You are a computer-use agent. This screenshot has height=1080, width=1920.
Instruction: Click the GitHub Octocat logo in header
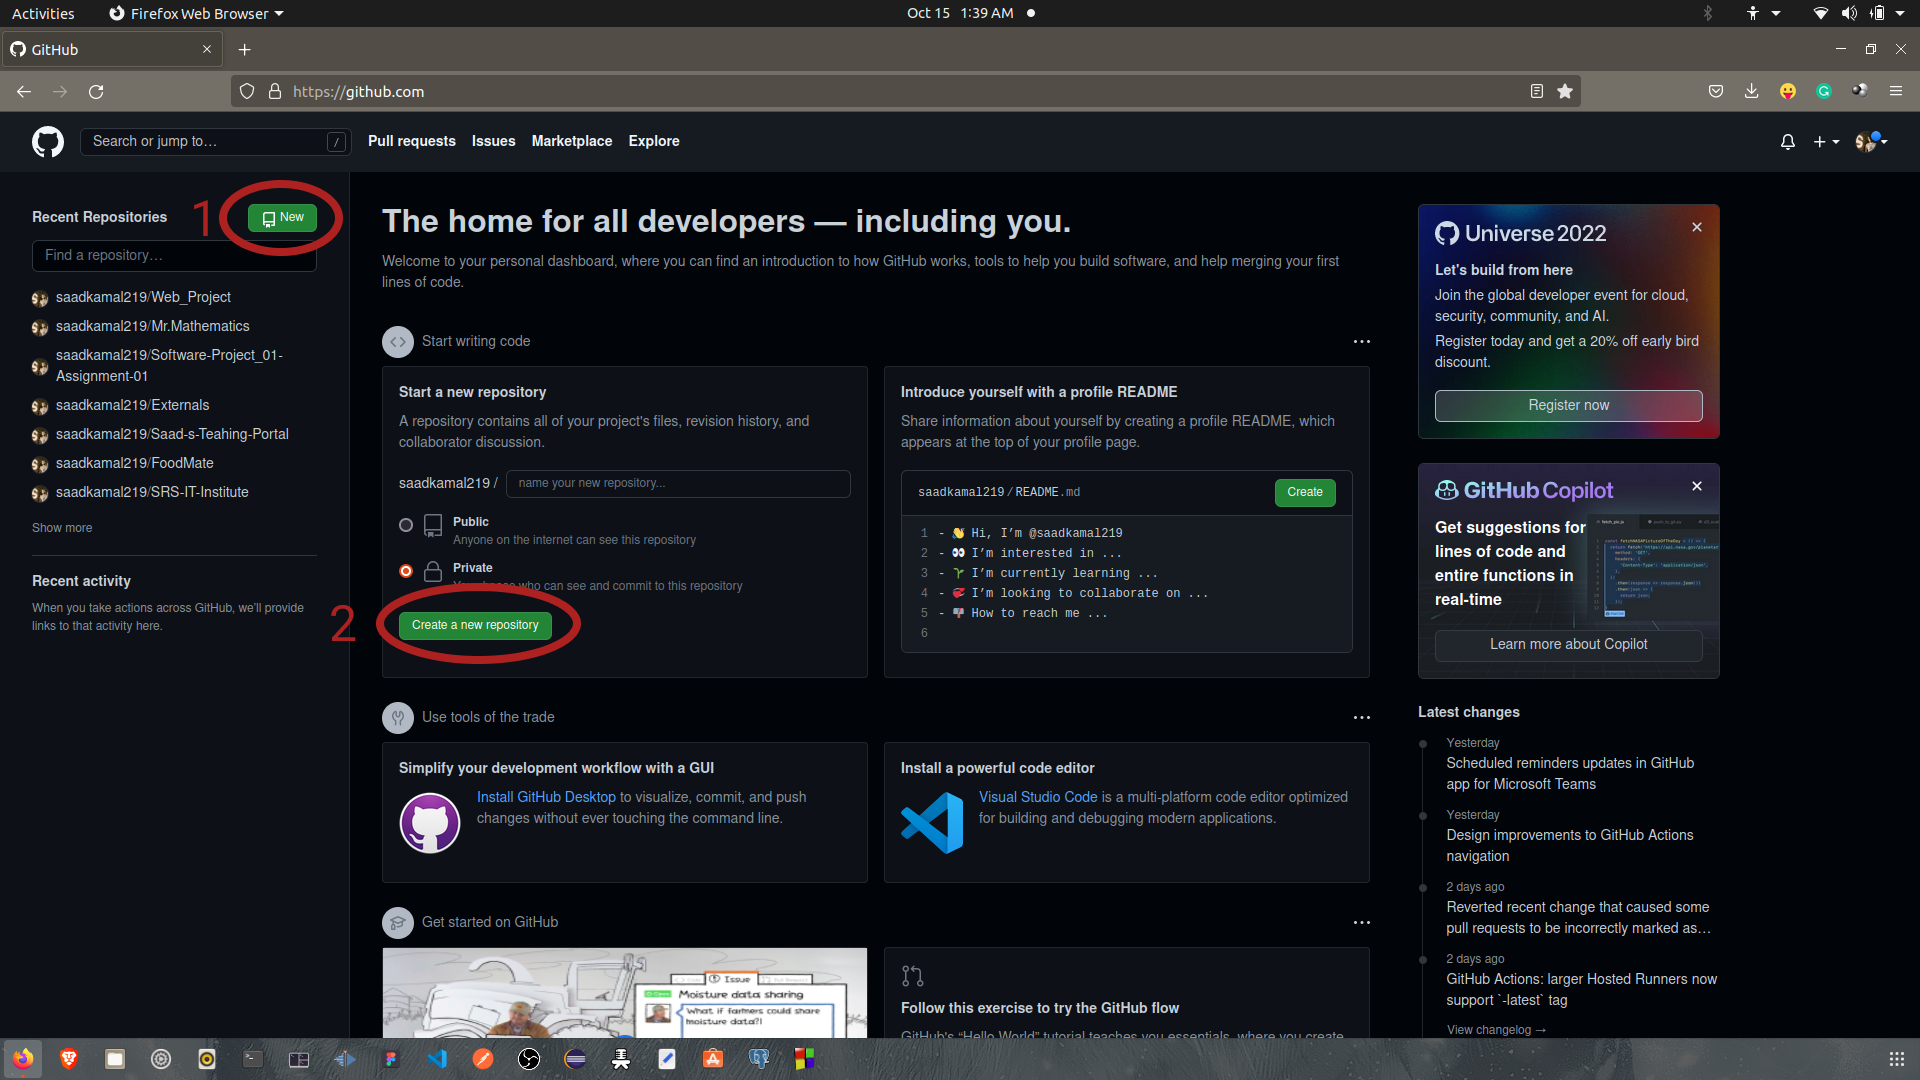click(47, 141)
